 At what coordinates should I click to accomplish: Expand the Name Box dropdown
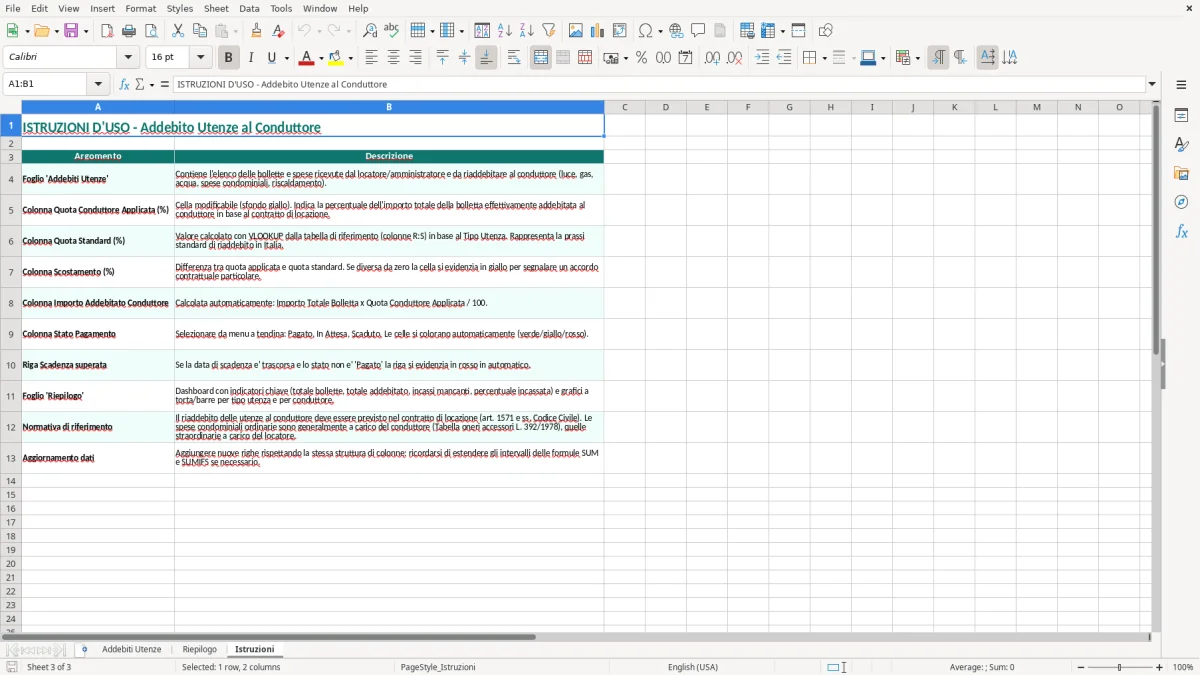pos(98,85)
